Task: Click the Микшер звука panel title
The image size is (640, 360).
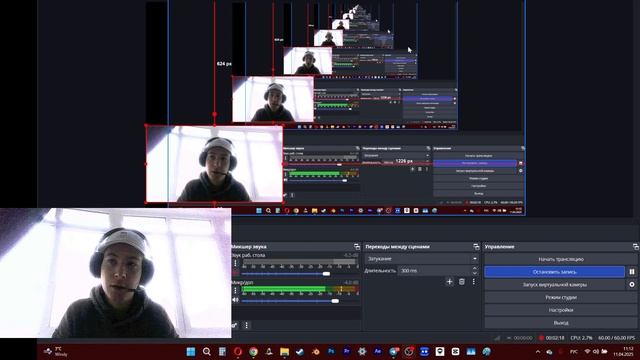Action: (x=249, y=247)
